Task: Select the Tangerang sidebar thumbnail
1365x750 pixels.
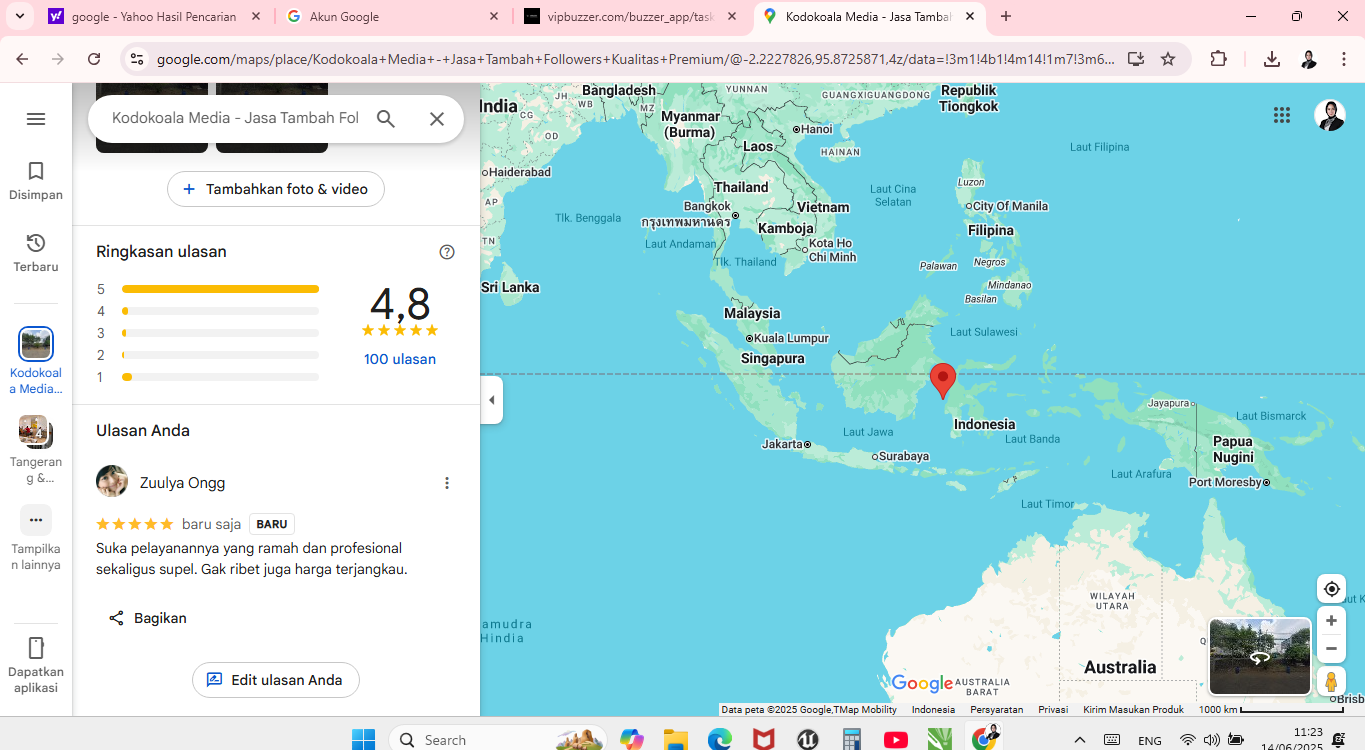Action: (36, 431)
